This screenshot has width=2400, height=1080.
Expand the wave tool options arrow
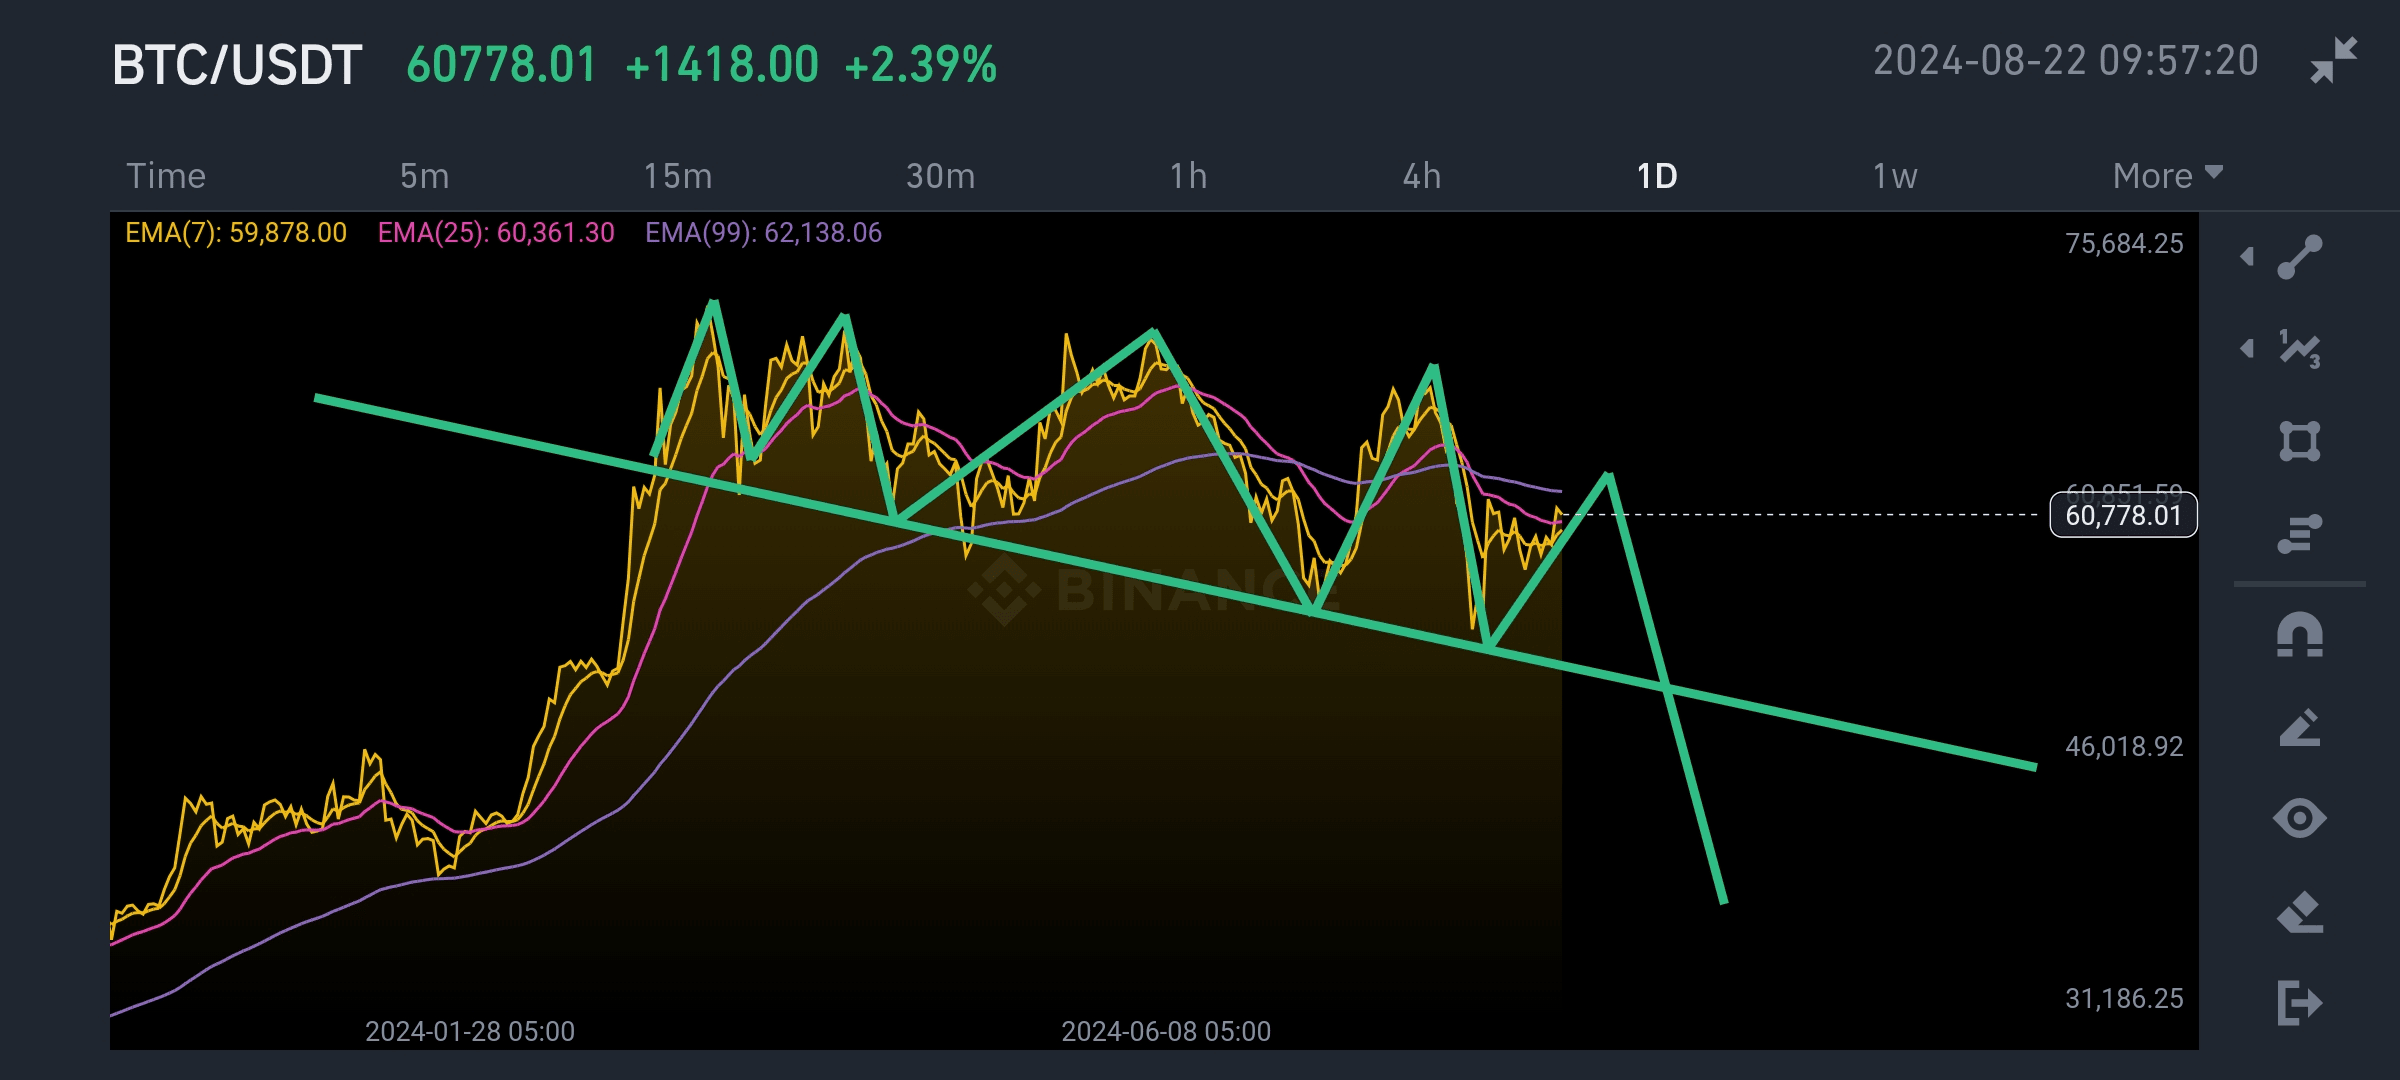pyautogui.click(x=2247, y=348)
